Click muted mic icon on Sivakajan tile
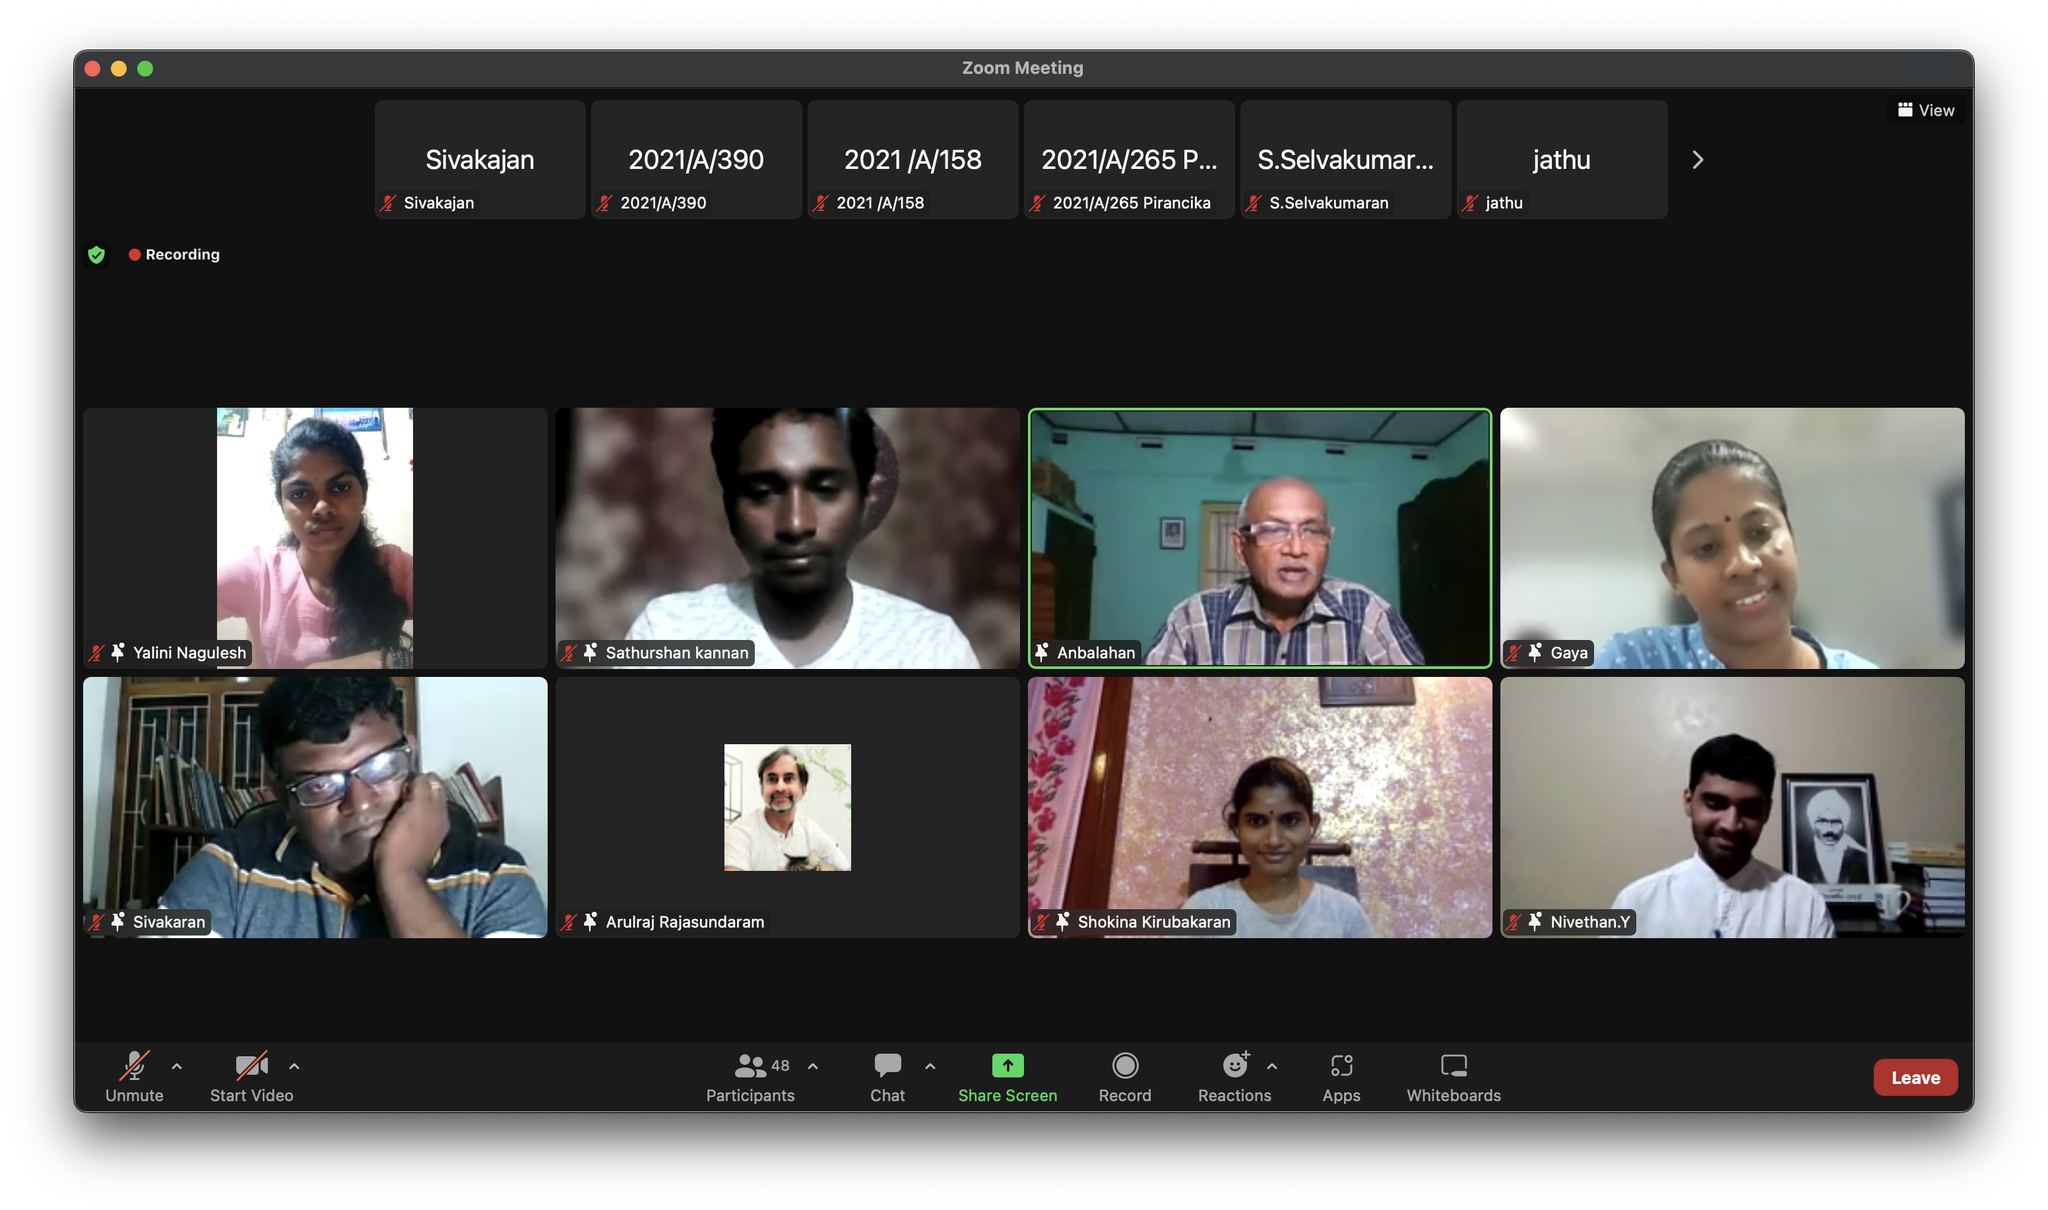 pos(388,203)
